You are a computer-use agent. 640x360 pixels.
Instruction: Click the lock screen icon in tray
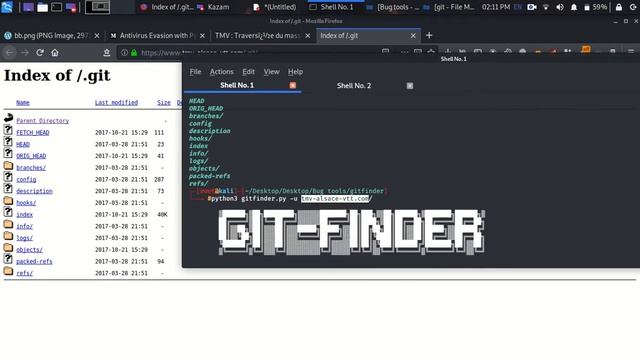tap(619, 7)
